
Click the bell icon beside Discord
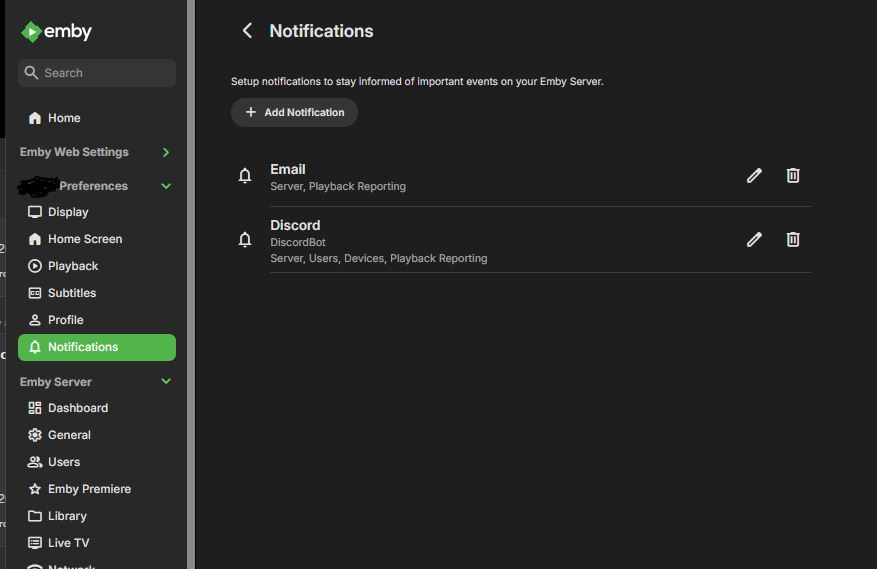[x=245, y=240]
